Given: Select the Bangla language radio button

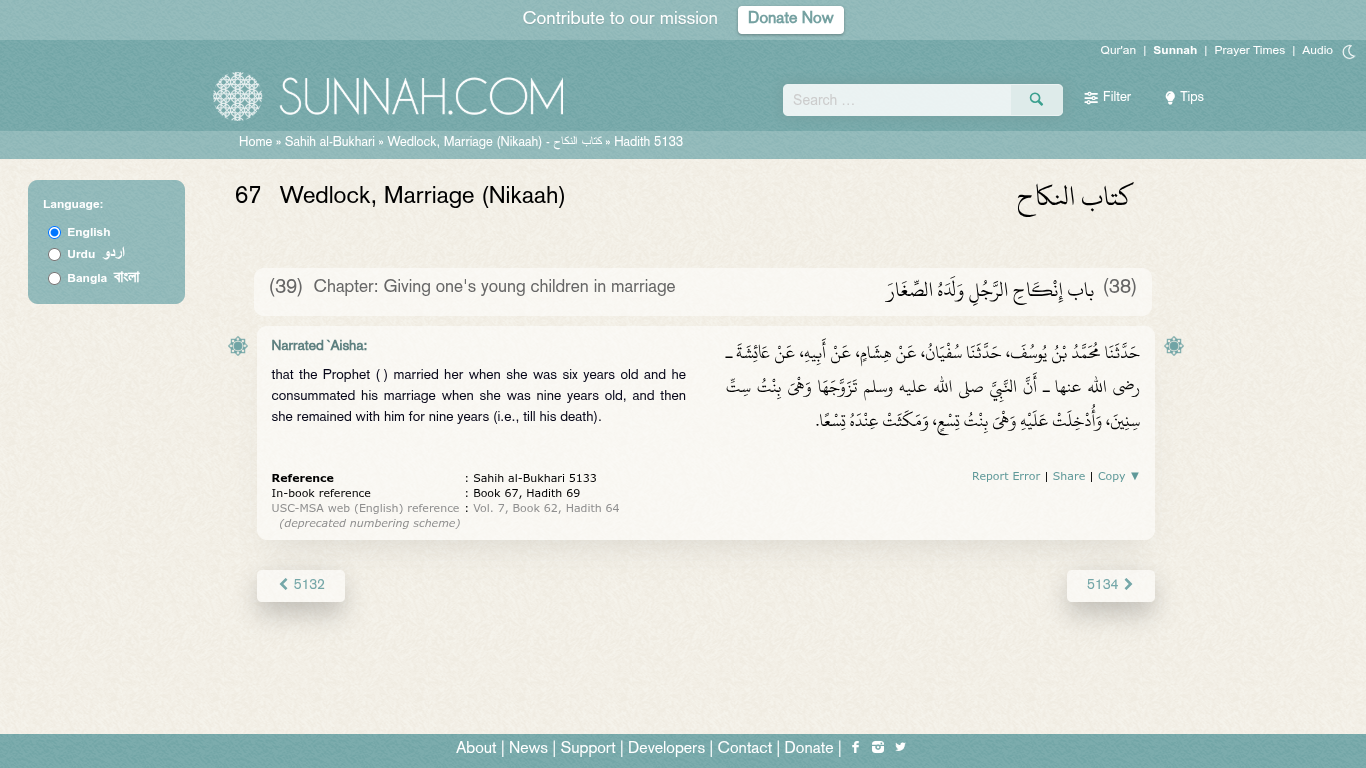Looking at the screenshot, I should [x=55, y=279].
